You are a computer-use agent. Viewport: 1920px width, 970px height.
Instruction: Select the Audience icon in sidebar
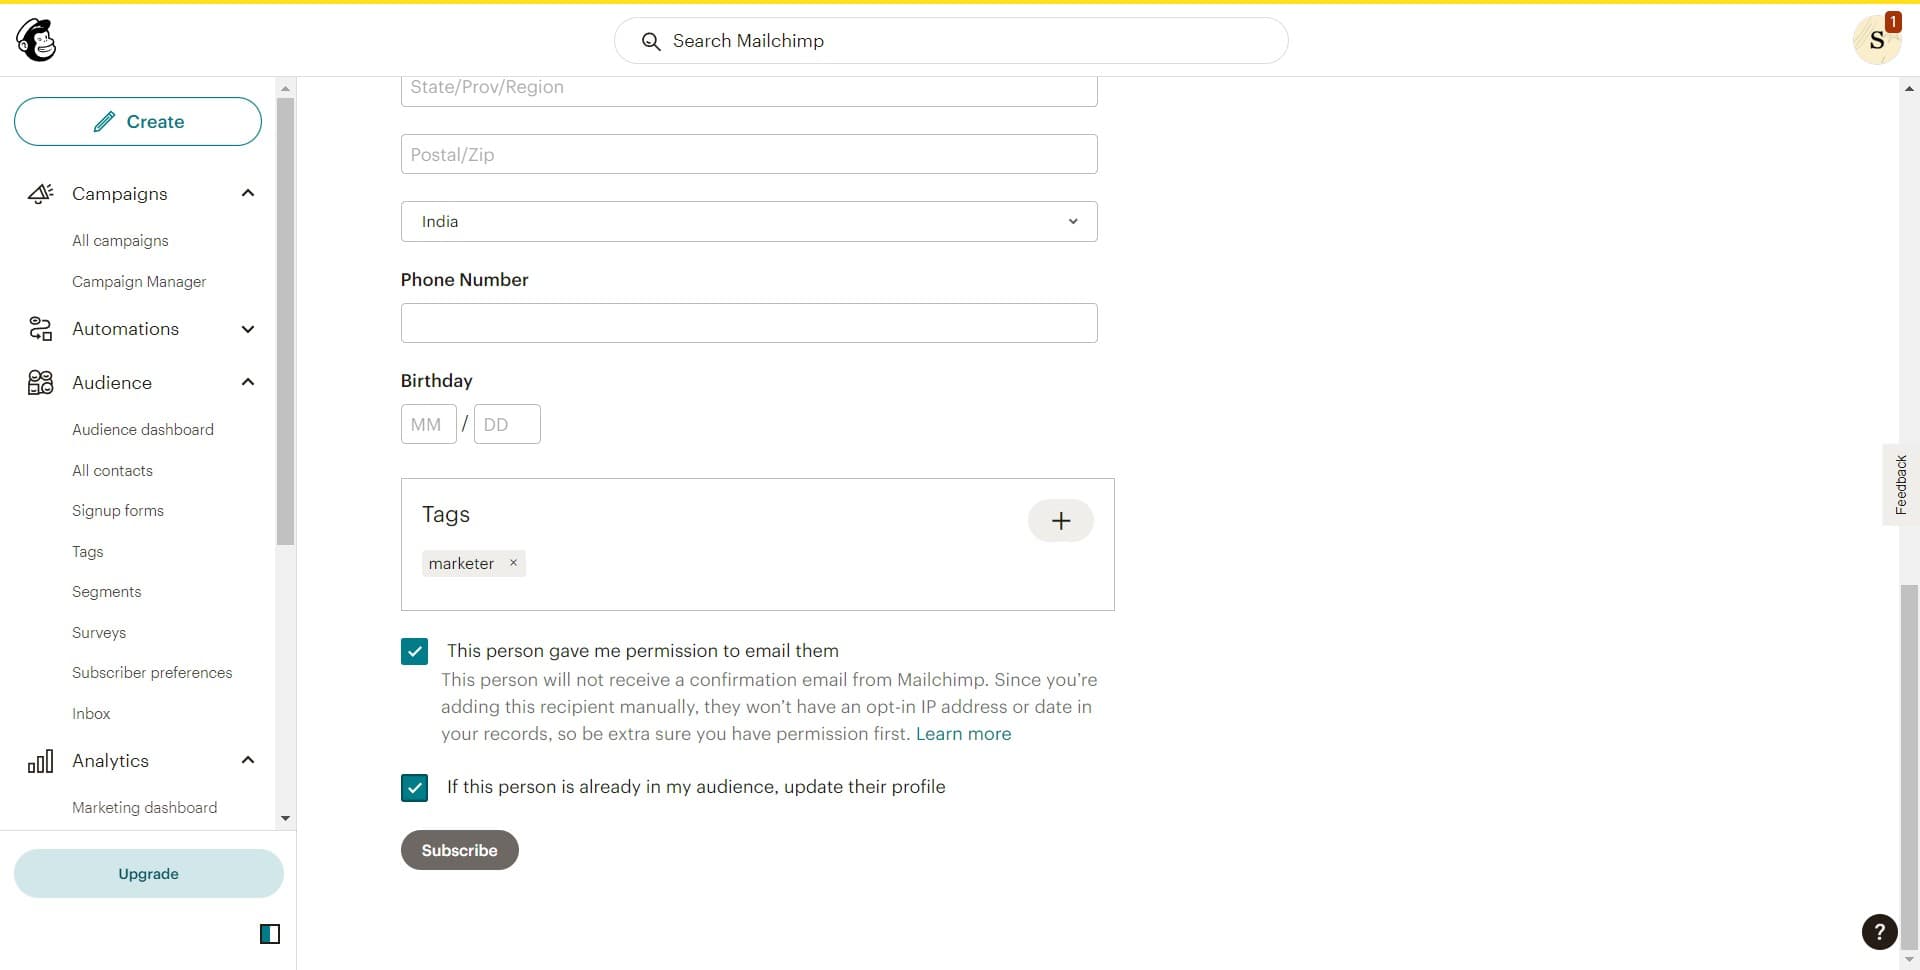[x=40, y=382]
